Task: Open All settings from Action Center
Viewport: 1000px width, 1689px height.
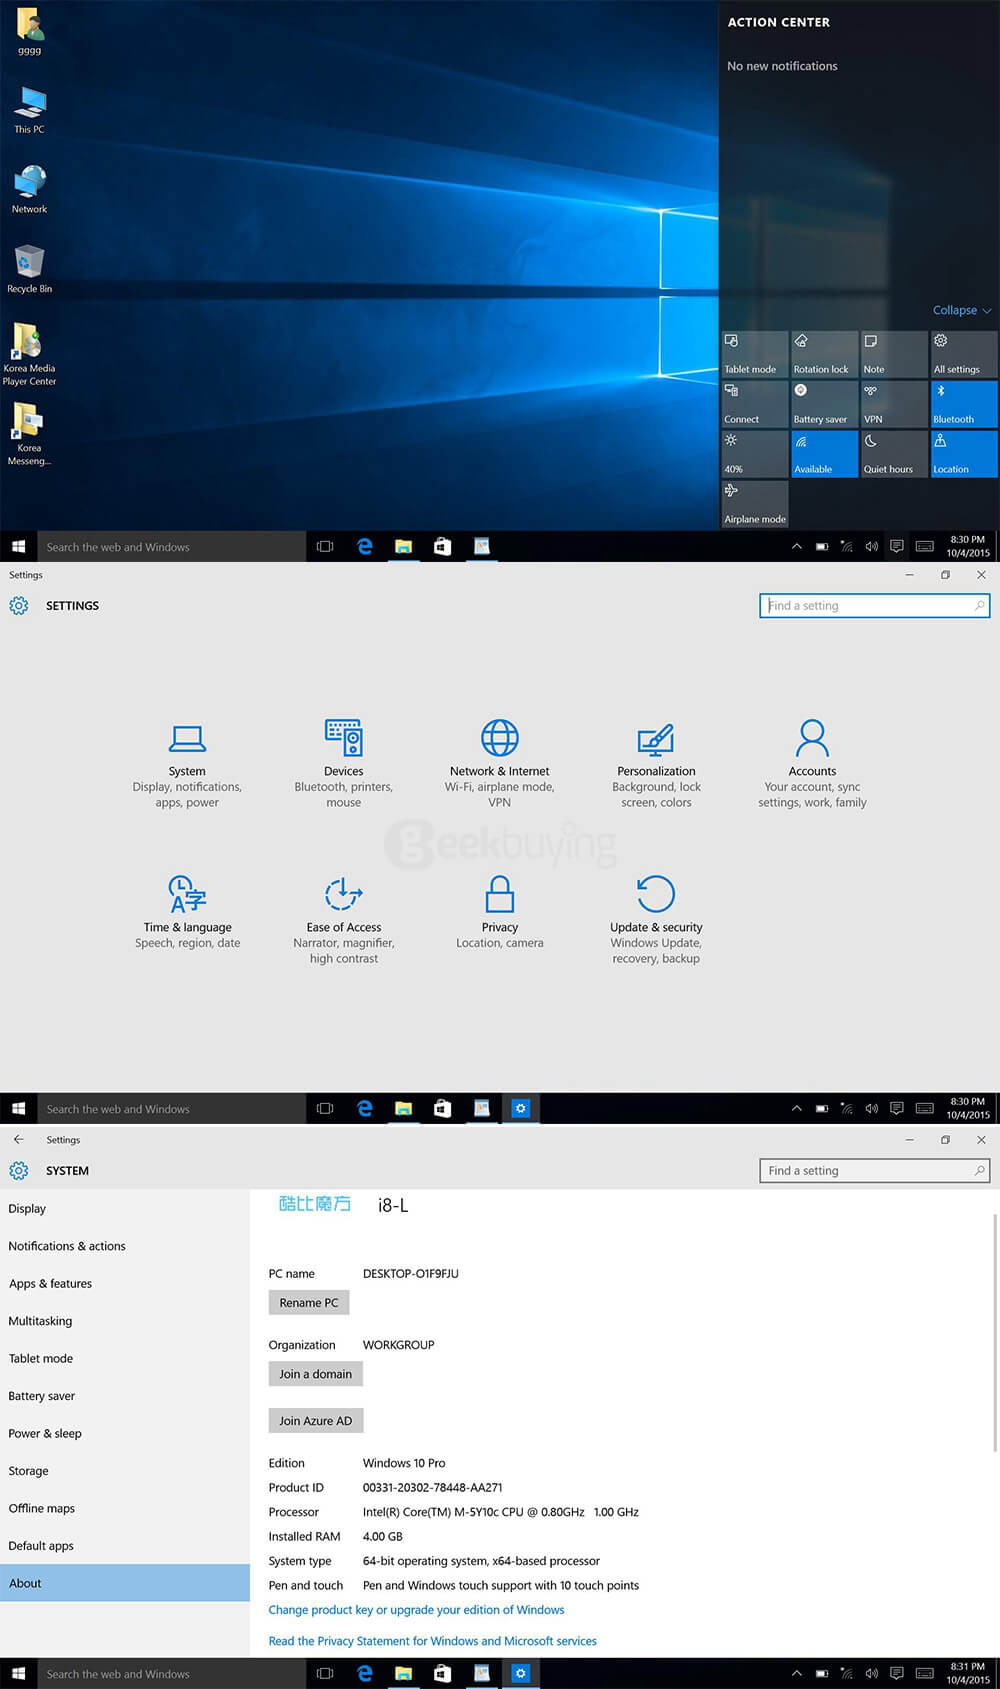Action: click(964, 354)
